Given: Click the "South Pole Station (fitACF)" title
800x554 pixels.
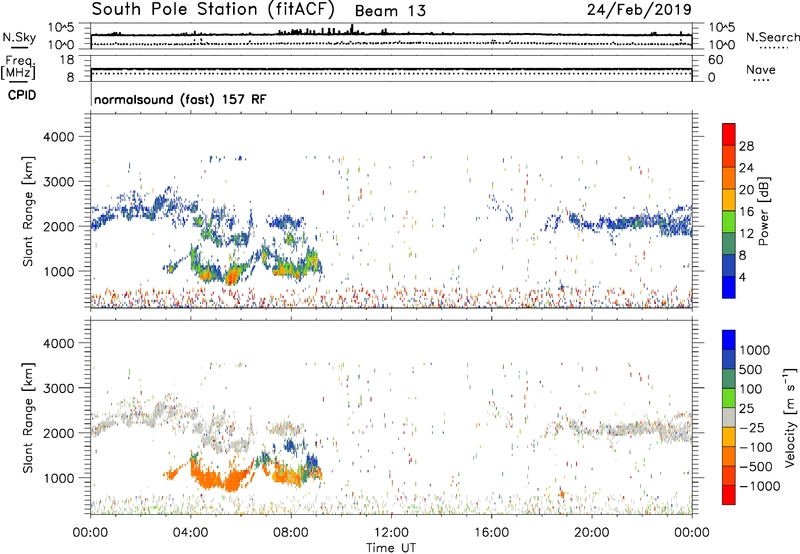Looking at the screenshot, I should [213, 10].
